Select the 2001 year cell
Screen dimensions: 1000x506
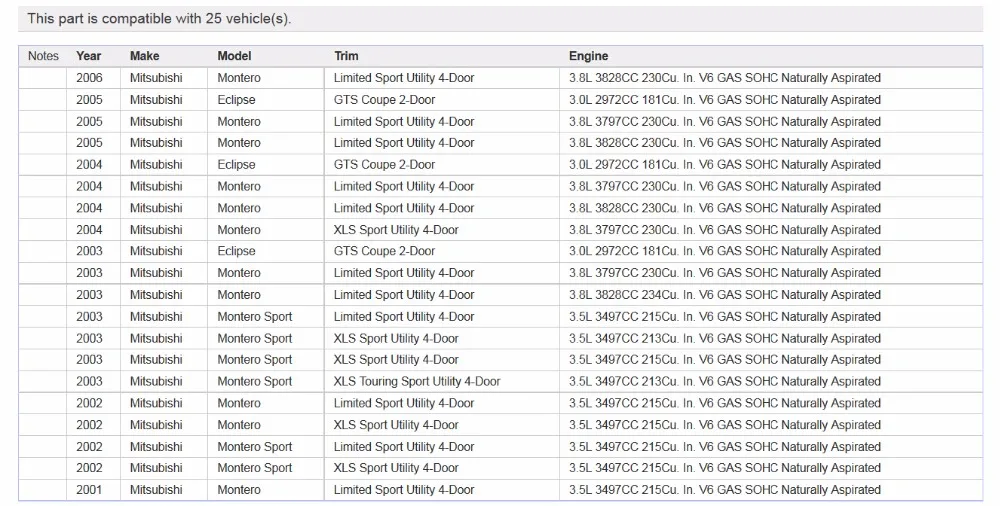click(x=89, y=490)
